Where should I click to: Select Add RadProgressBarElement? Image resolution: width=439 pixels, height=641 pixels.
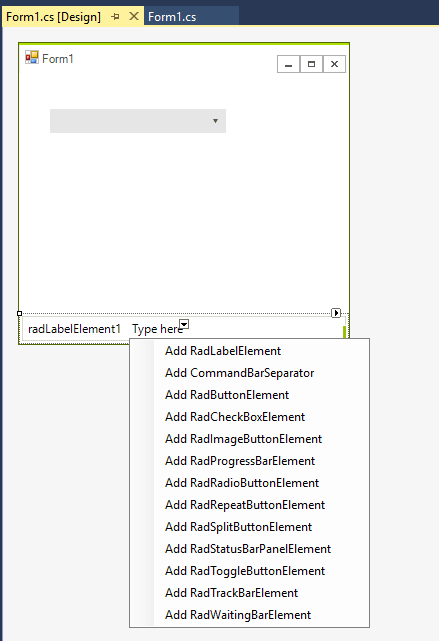pos(249,461)
